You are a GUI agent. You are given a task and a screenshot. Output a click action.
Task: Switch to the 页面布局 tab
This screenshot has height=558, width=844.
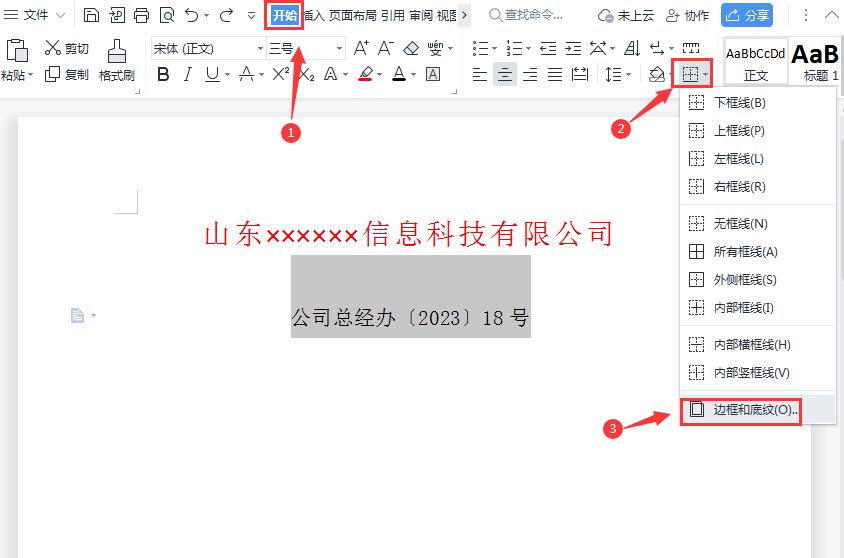[x=353, y=16]
